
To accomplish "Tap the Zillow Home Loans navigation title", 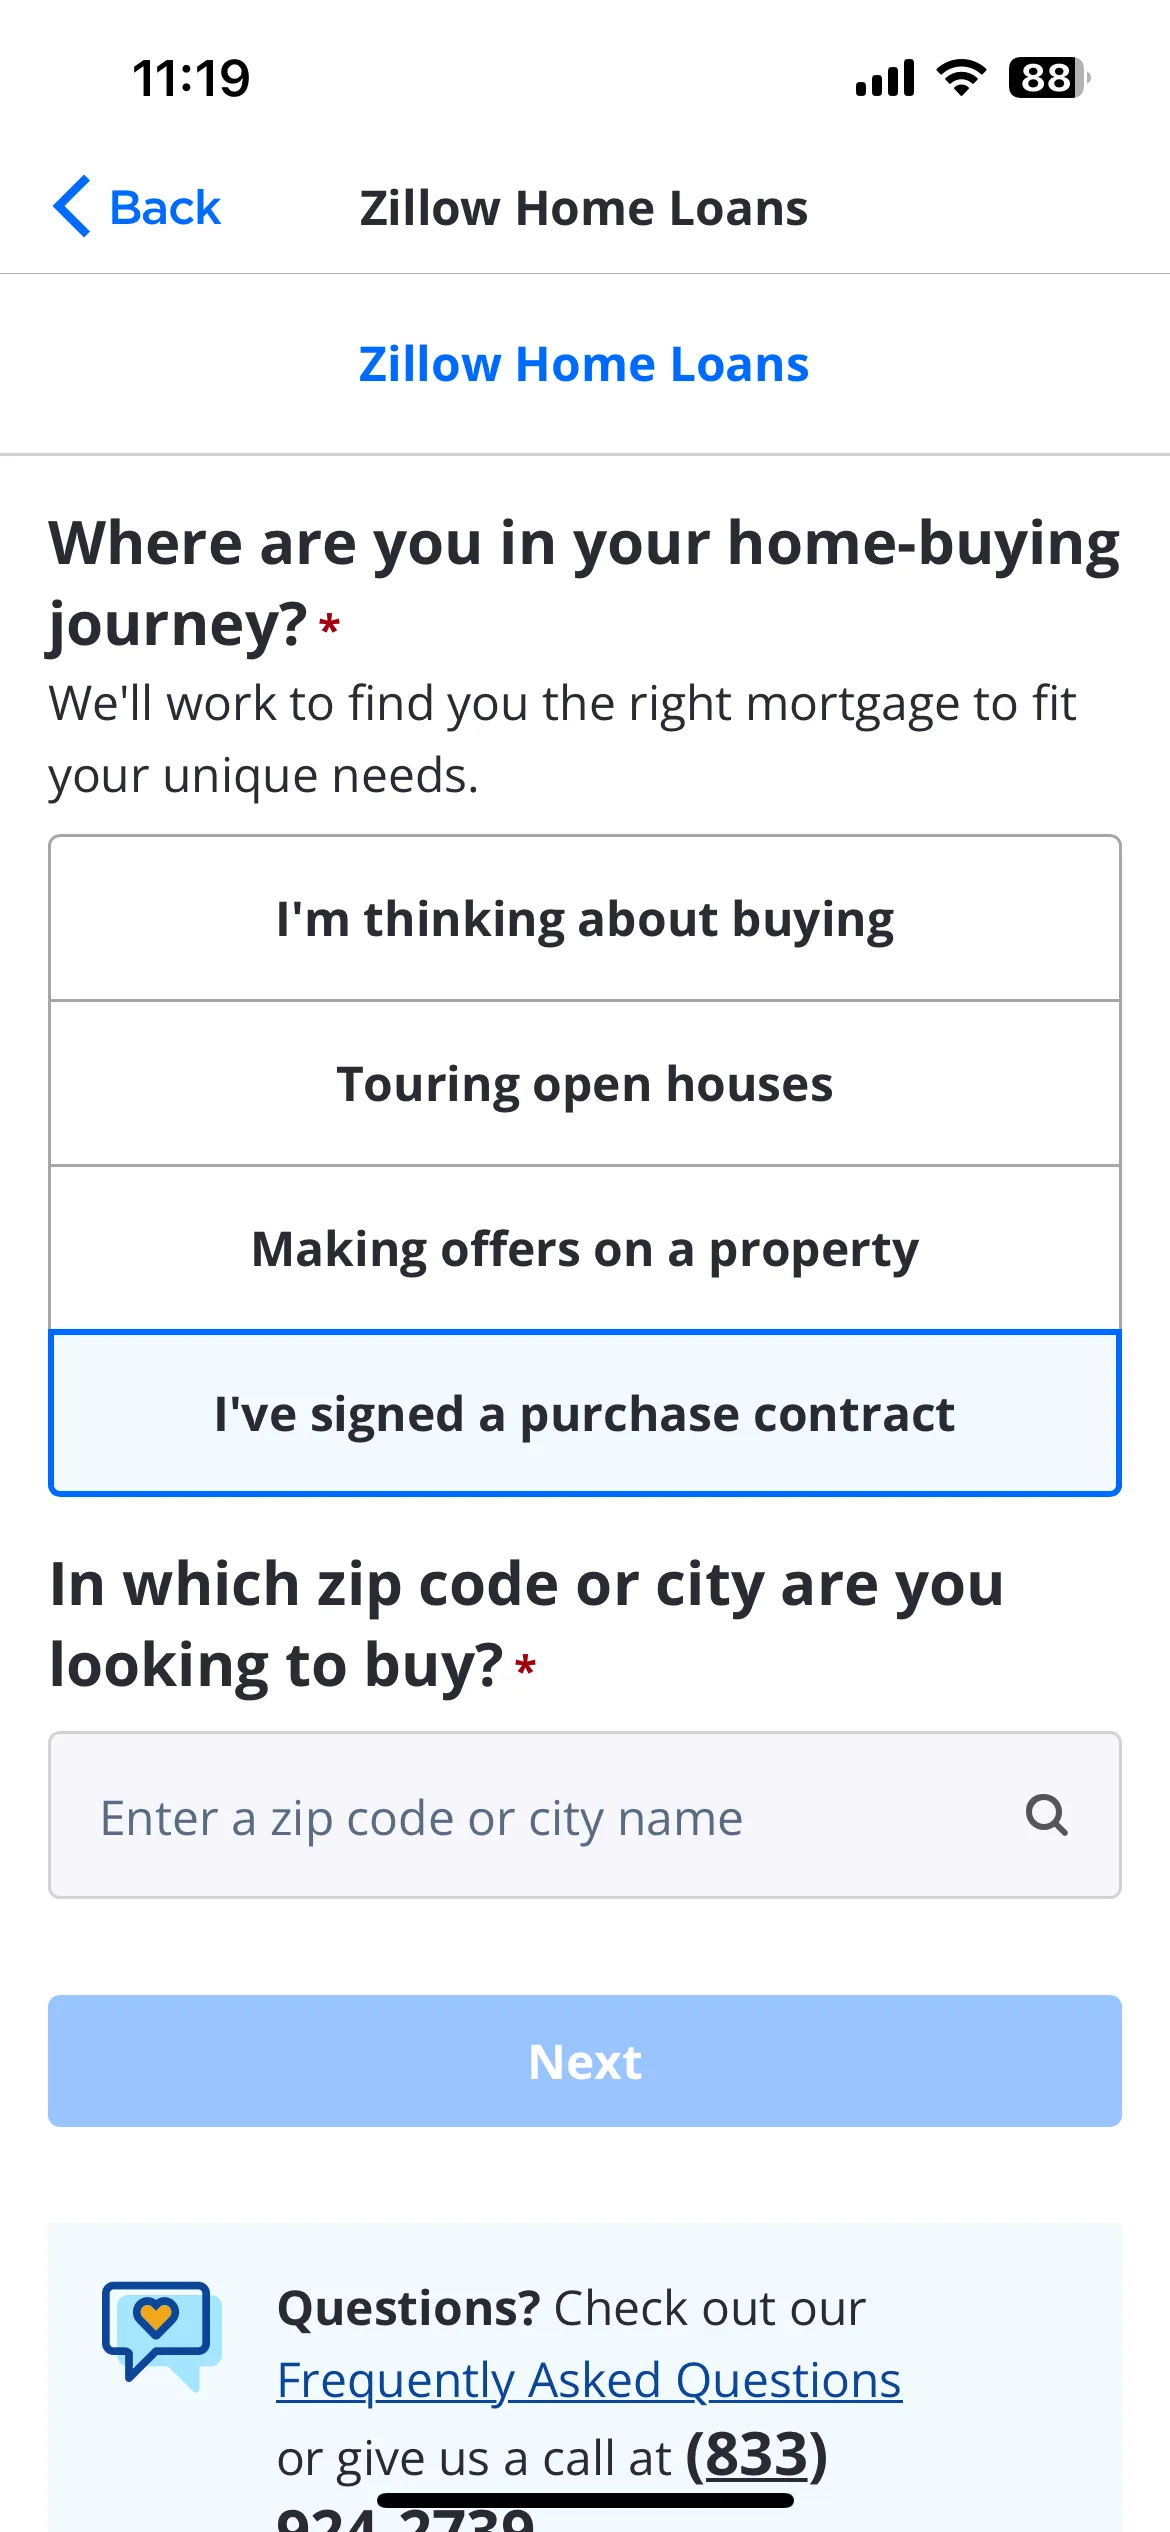I will [x=584, y=208].
